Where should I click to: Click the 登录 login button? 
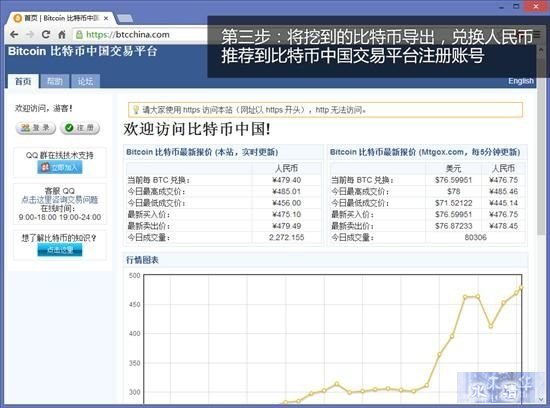pos(36,128)
